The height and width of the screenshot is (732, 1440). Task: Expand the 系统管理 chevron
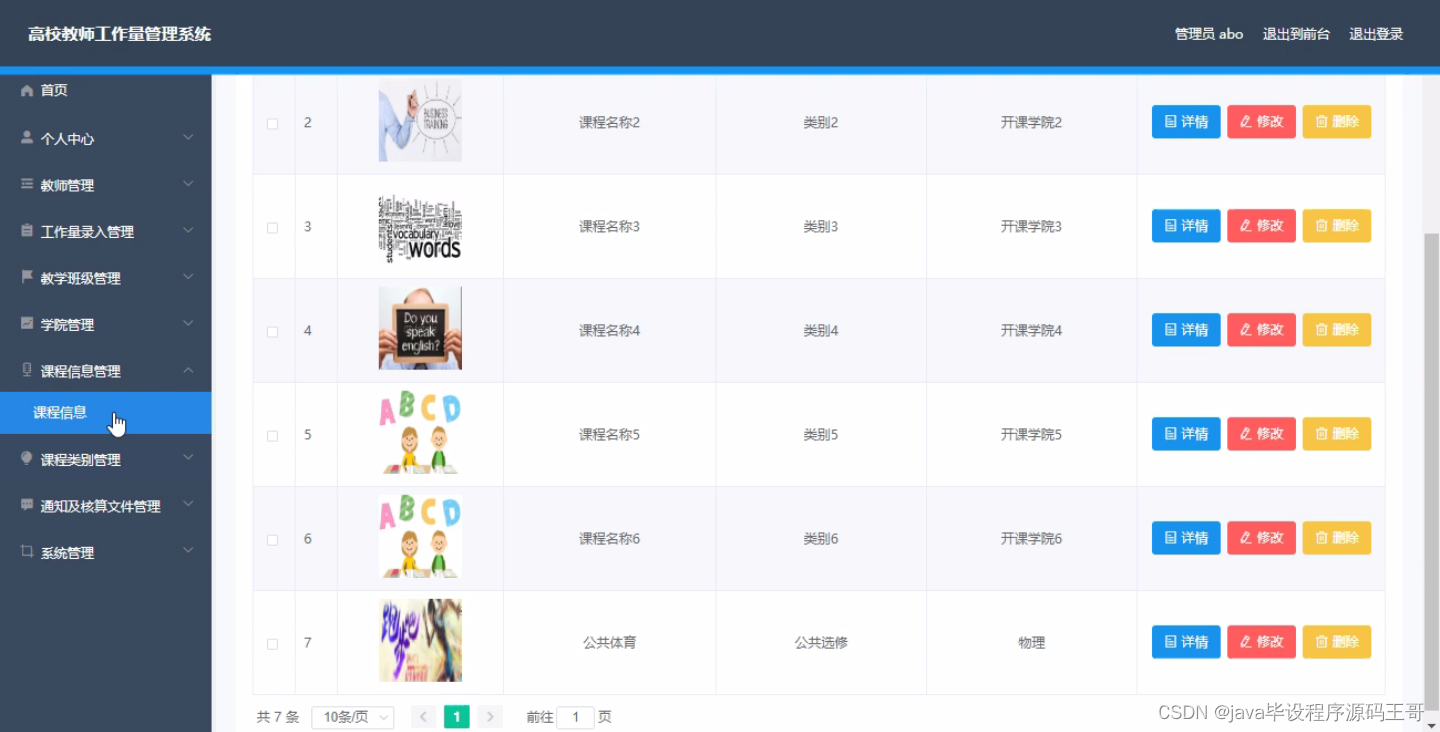(188, 551)
